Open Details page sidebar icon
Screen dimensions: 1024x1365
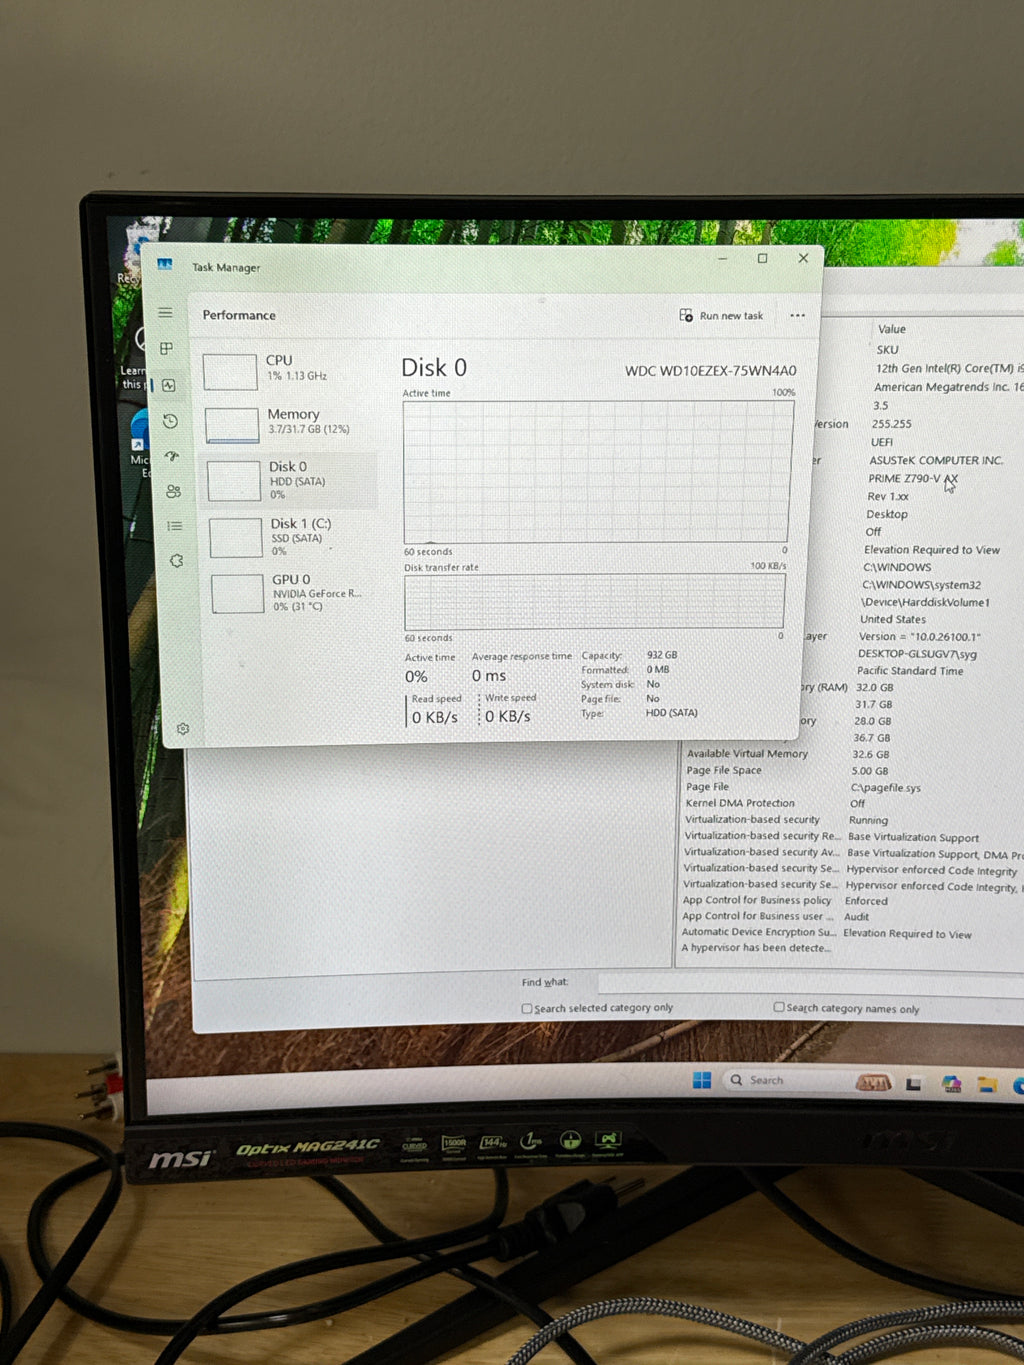tap(175, 526)
